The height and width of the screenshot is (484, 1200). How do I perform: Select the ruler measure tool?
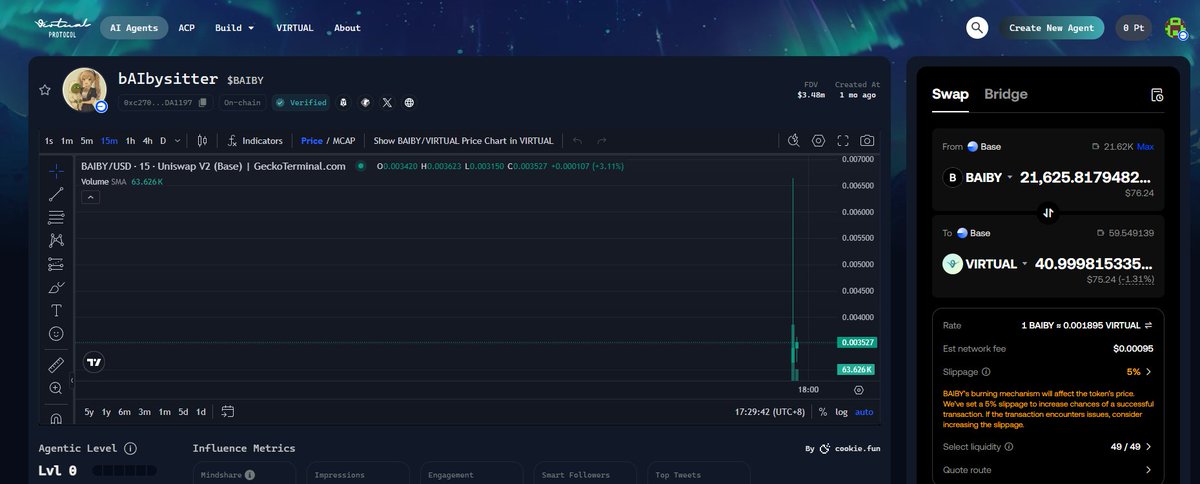coord(56,364)
